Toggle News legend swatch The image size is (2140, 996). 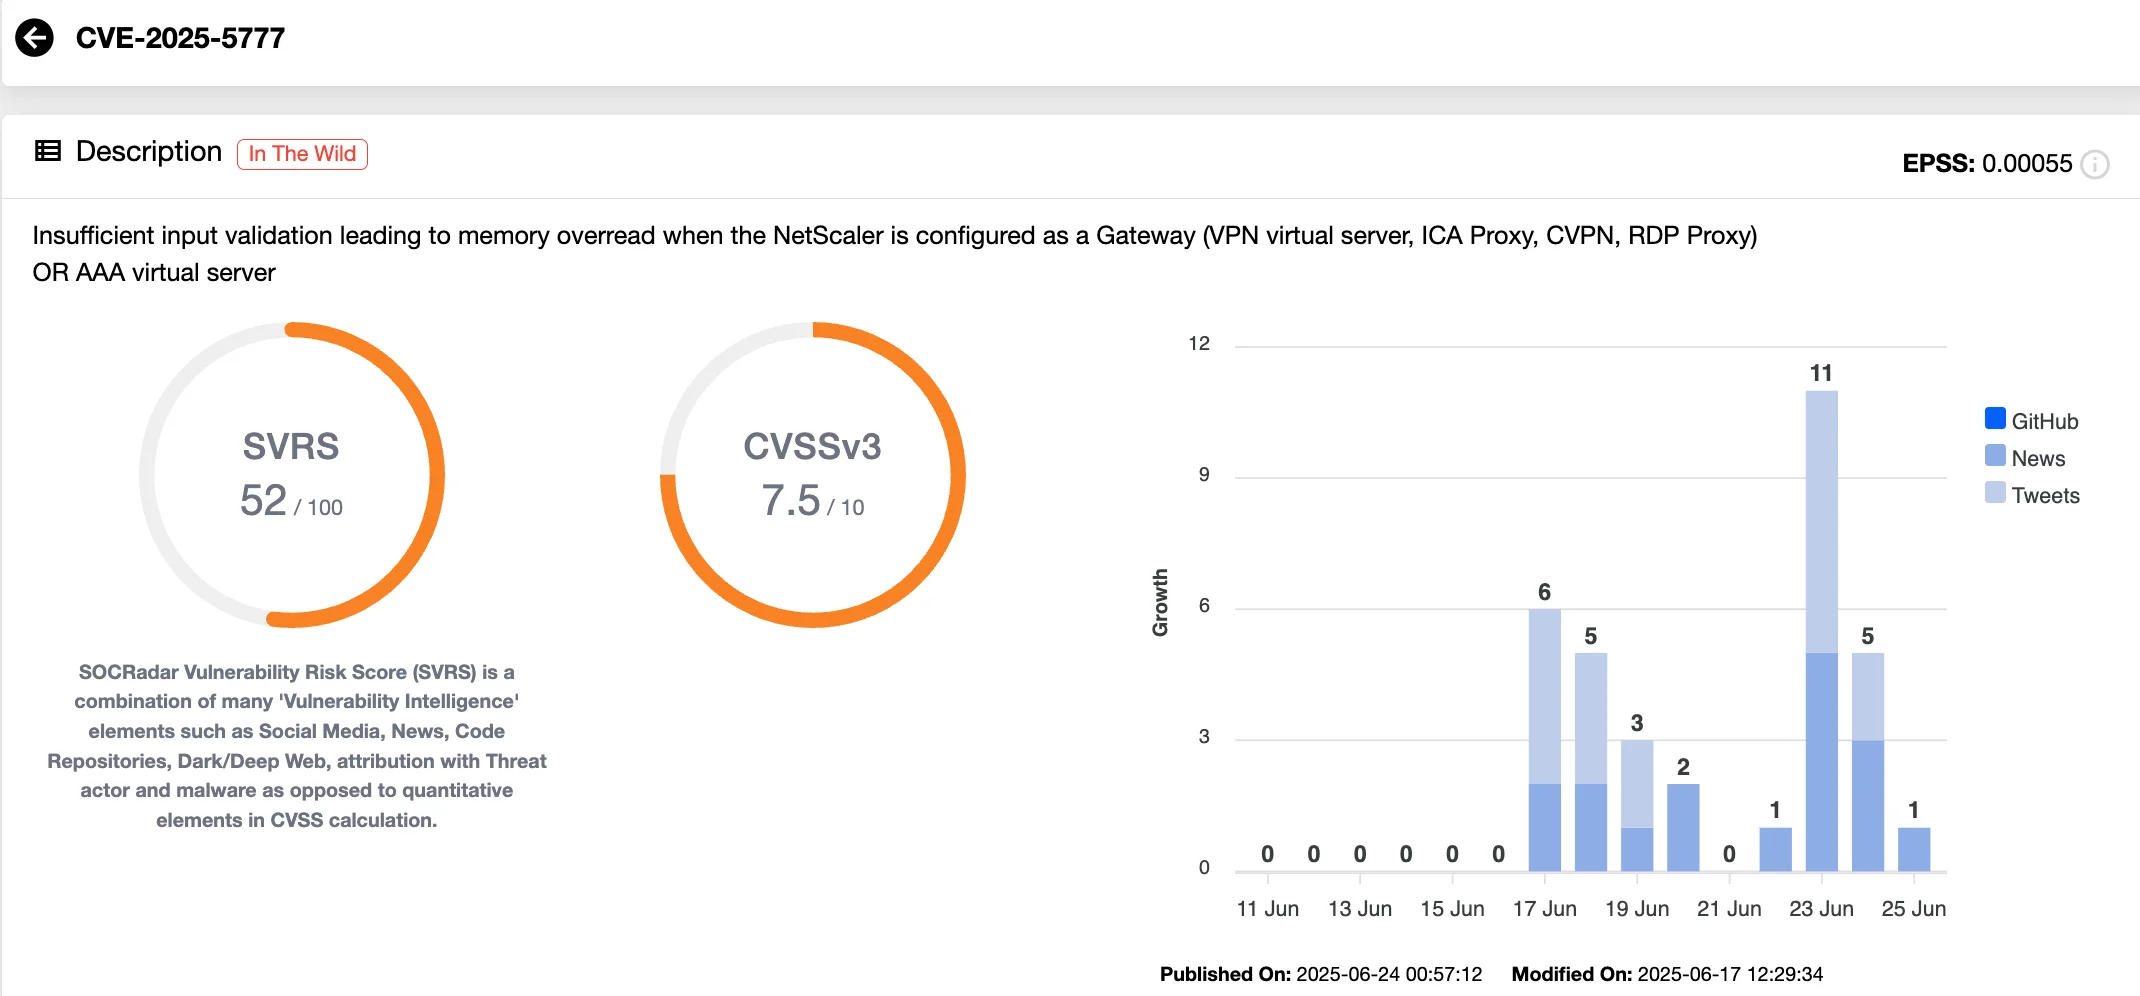coord(1995,455)
